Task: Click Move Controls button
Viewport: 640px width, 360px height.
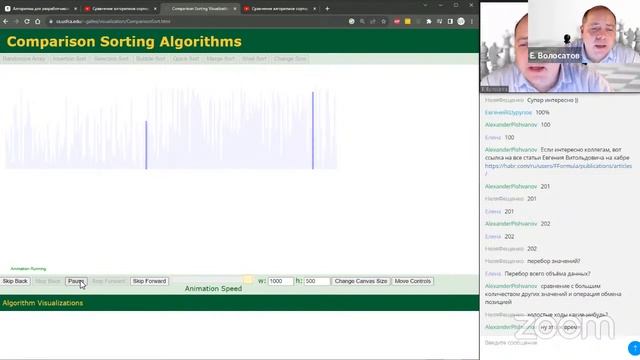Action: [x=413, y=281]
